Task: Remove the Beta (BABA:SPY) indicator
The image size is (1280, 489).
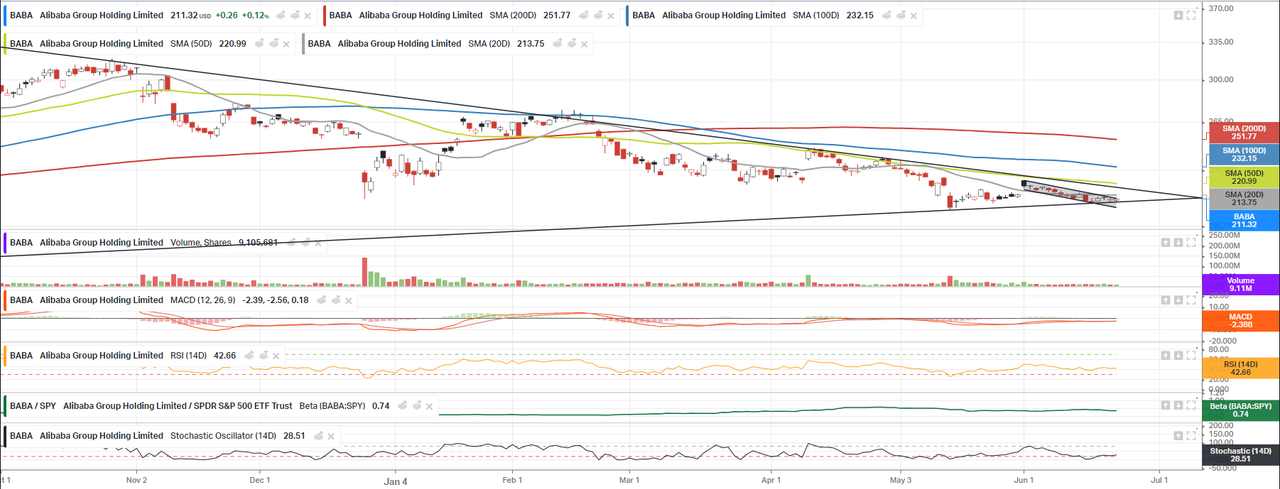Action: [x=429, y=406]
